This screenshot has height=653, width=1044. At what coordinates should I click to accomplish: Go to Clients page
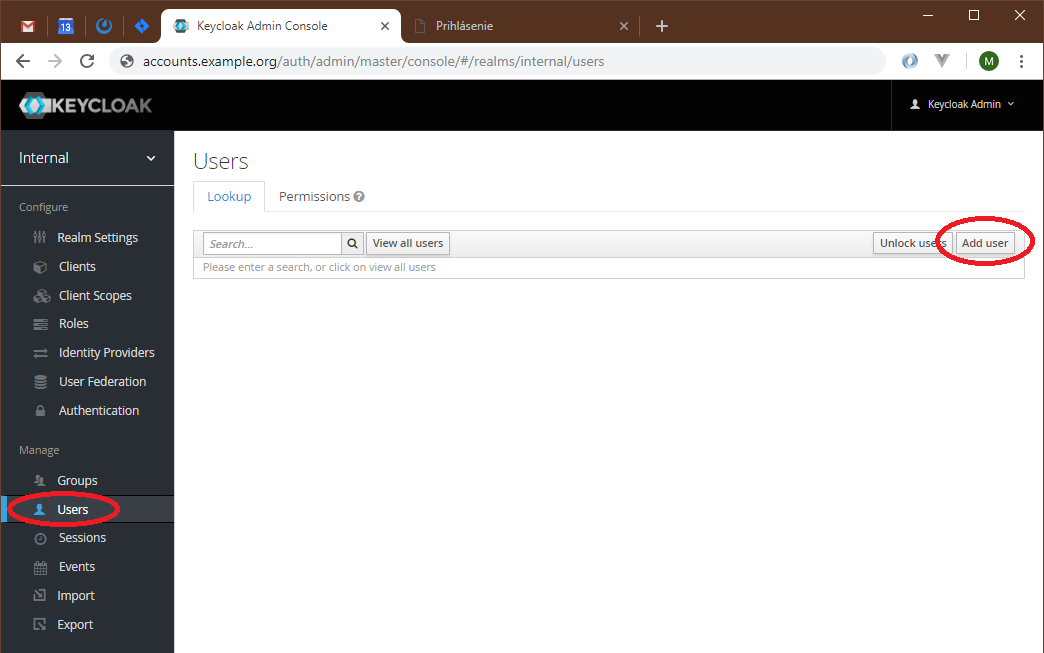pyautogui.click(x=77, y=266)
